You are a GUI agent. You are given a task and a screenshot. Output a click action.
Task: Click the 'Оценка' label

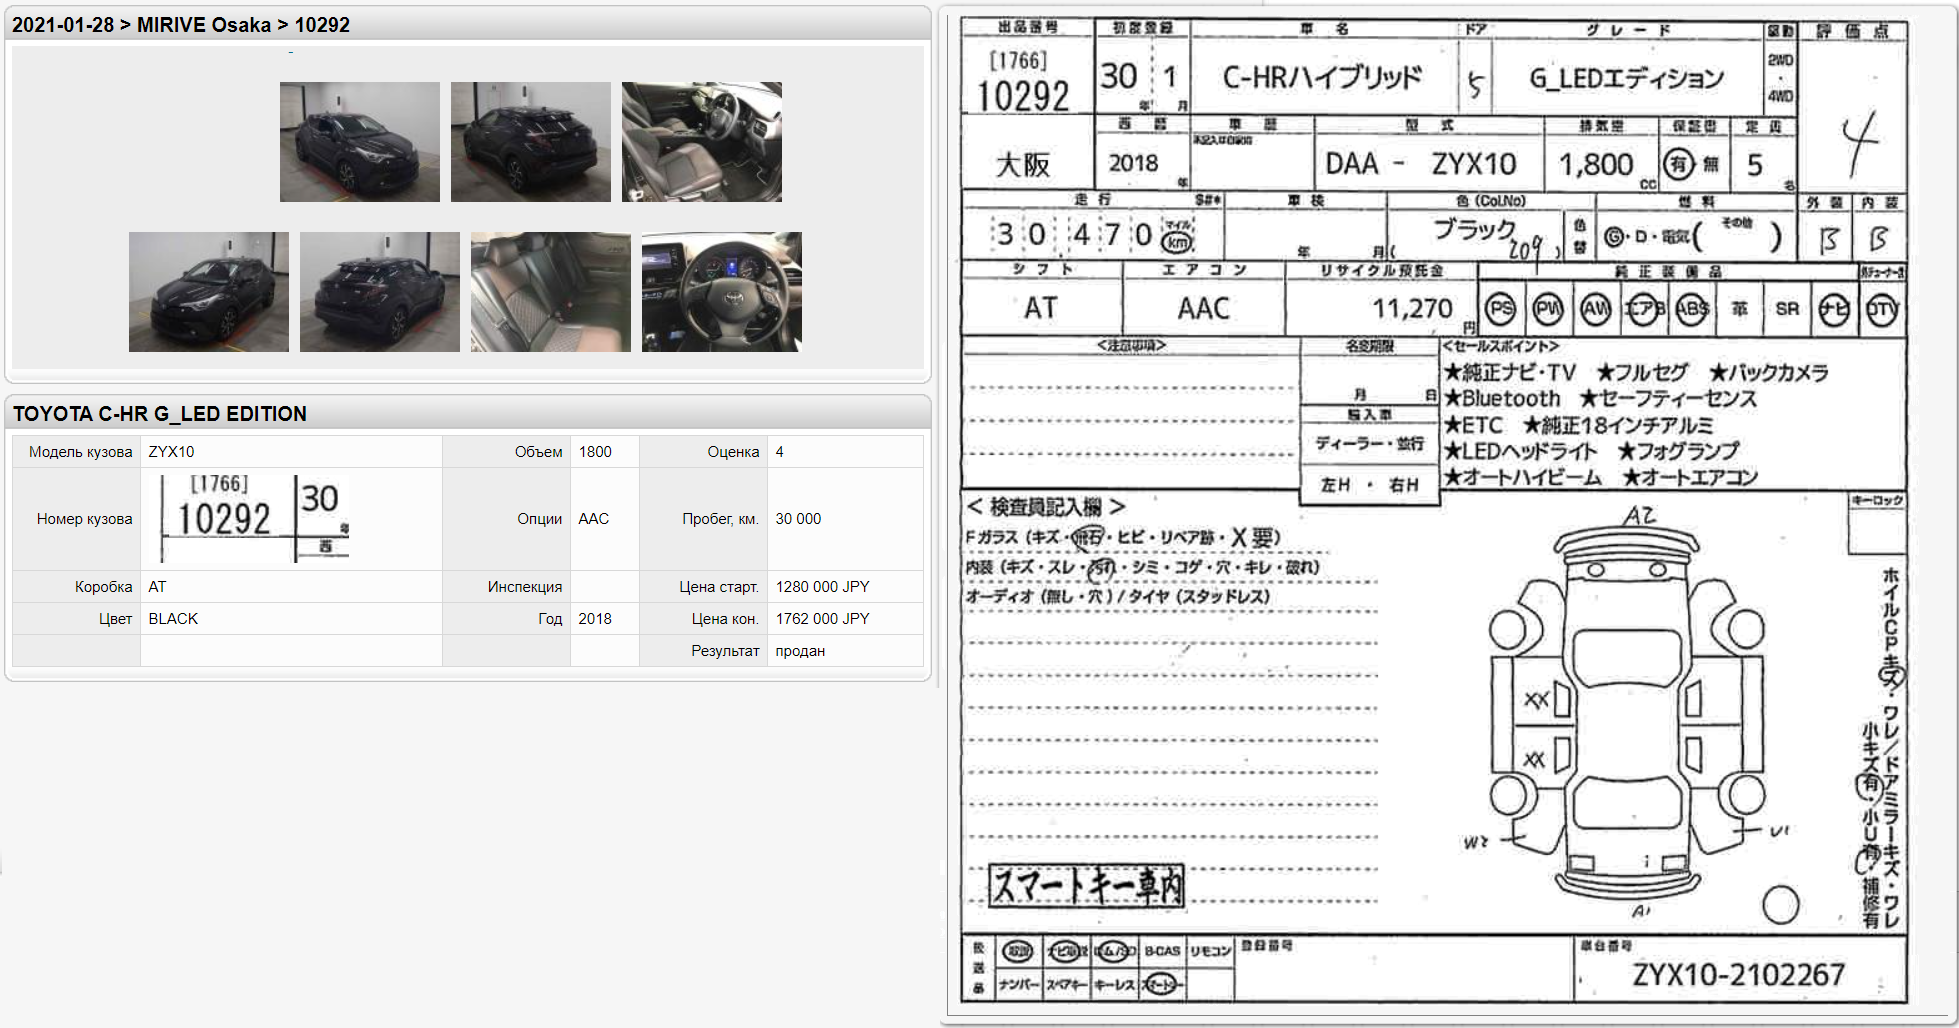pyautogui.click(x=733, y=452)
